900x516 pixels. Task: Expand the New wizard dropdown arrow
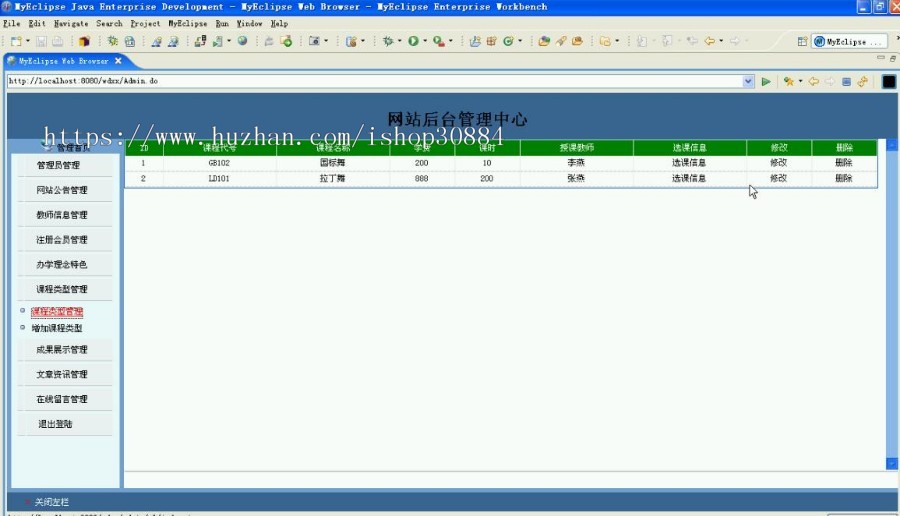pos(28,41)
